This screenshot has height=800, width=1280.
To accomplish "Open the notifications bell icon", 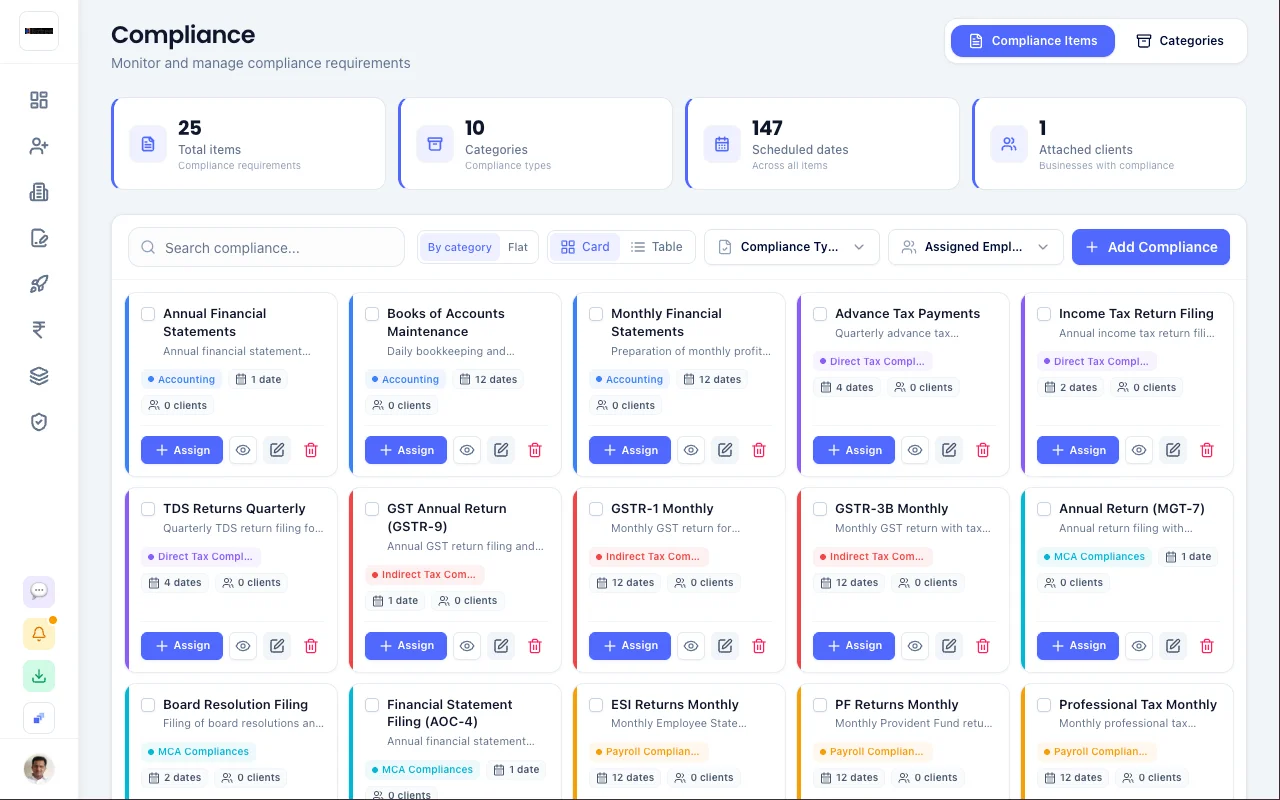I will [39, 634].
